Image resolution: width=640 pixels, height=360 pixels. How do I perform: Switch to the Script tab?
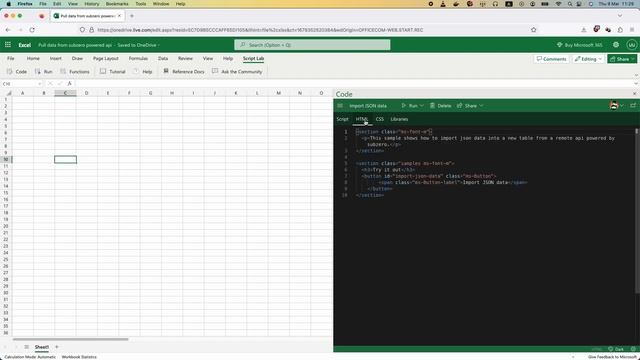(342, 119)
